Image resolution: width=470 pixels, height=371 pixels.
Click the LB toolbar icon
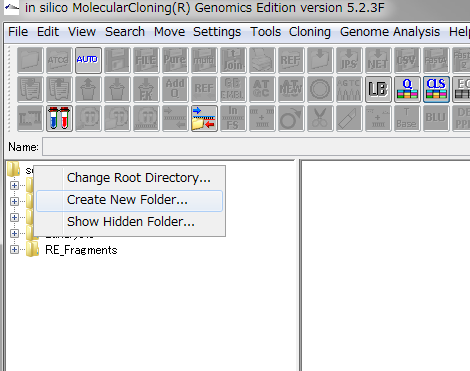(378, 89)
